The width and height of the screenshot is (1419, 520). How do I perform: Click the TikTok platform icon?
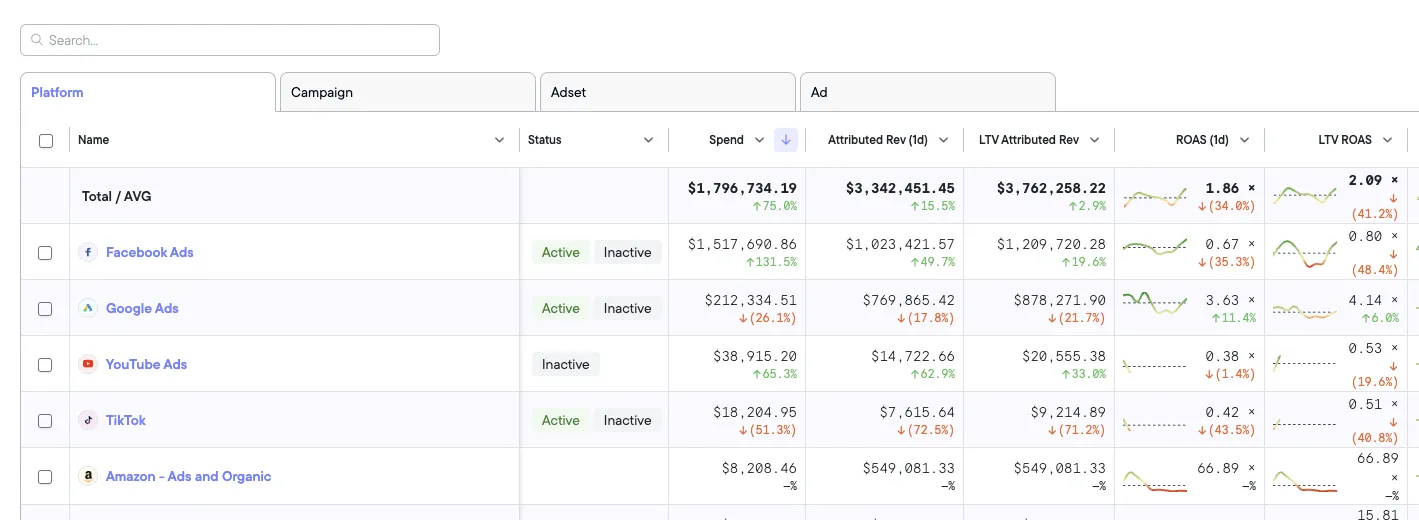[88, 420]
